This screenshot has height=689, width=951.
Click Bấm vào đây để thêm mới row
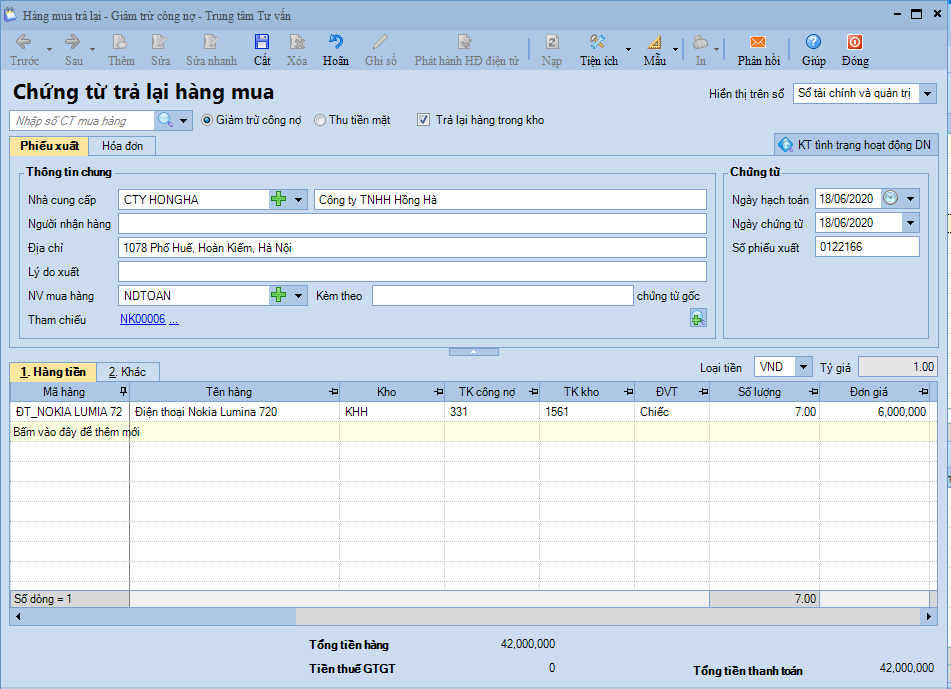[x=473, y=431]
